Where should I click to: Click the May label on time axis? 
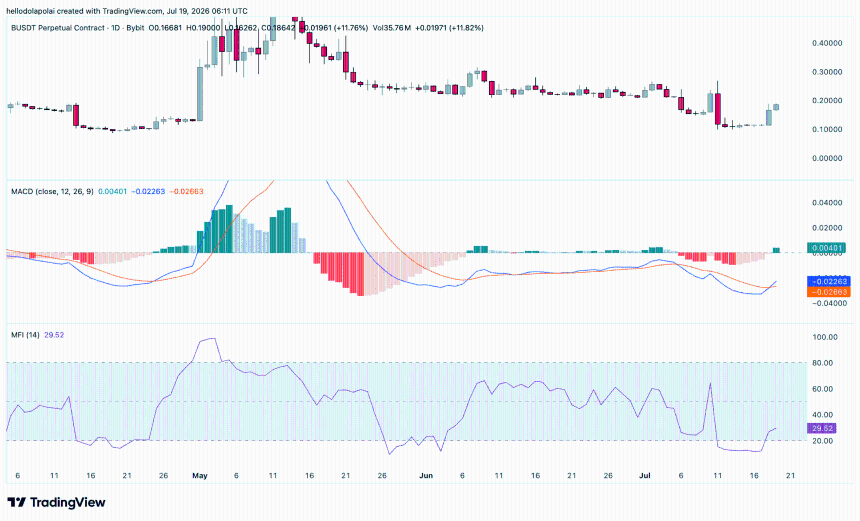click(x=200, y=475)
